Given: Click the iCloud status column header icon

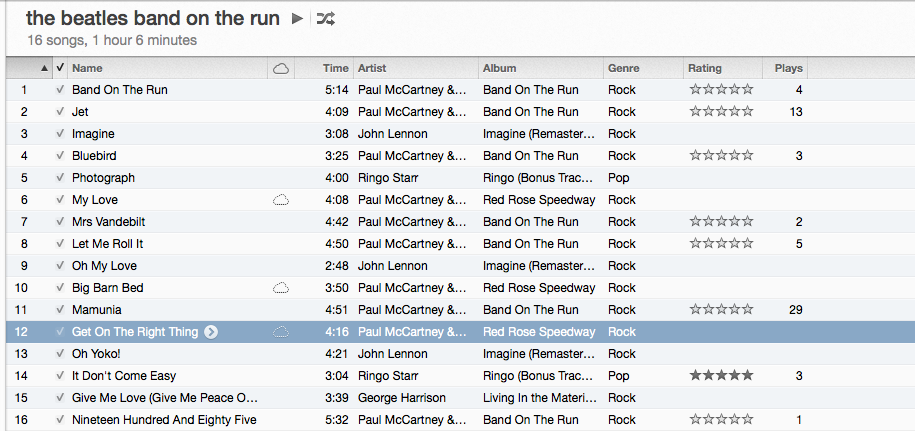Looking at the screenshot, I should coord(281,69).
